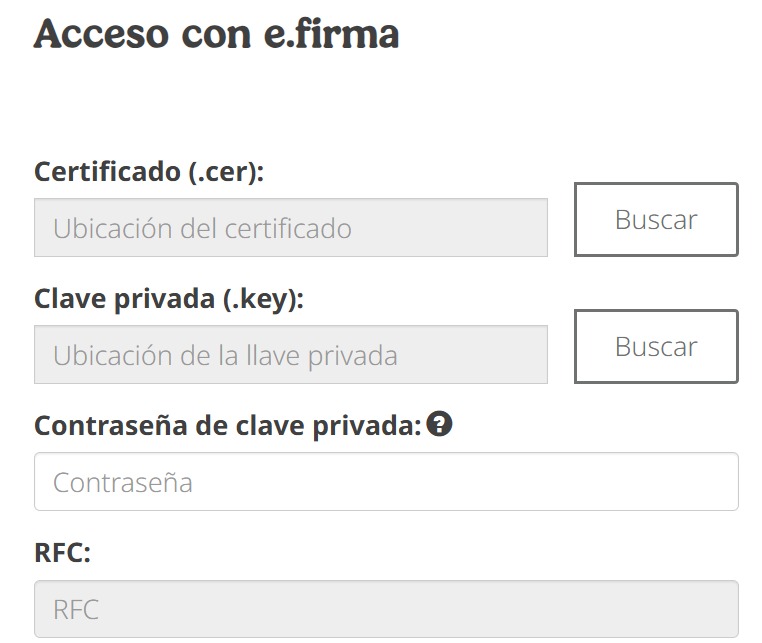Browse for the .cer certificate file
The image size is (762, 643).
pos(655,220)
